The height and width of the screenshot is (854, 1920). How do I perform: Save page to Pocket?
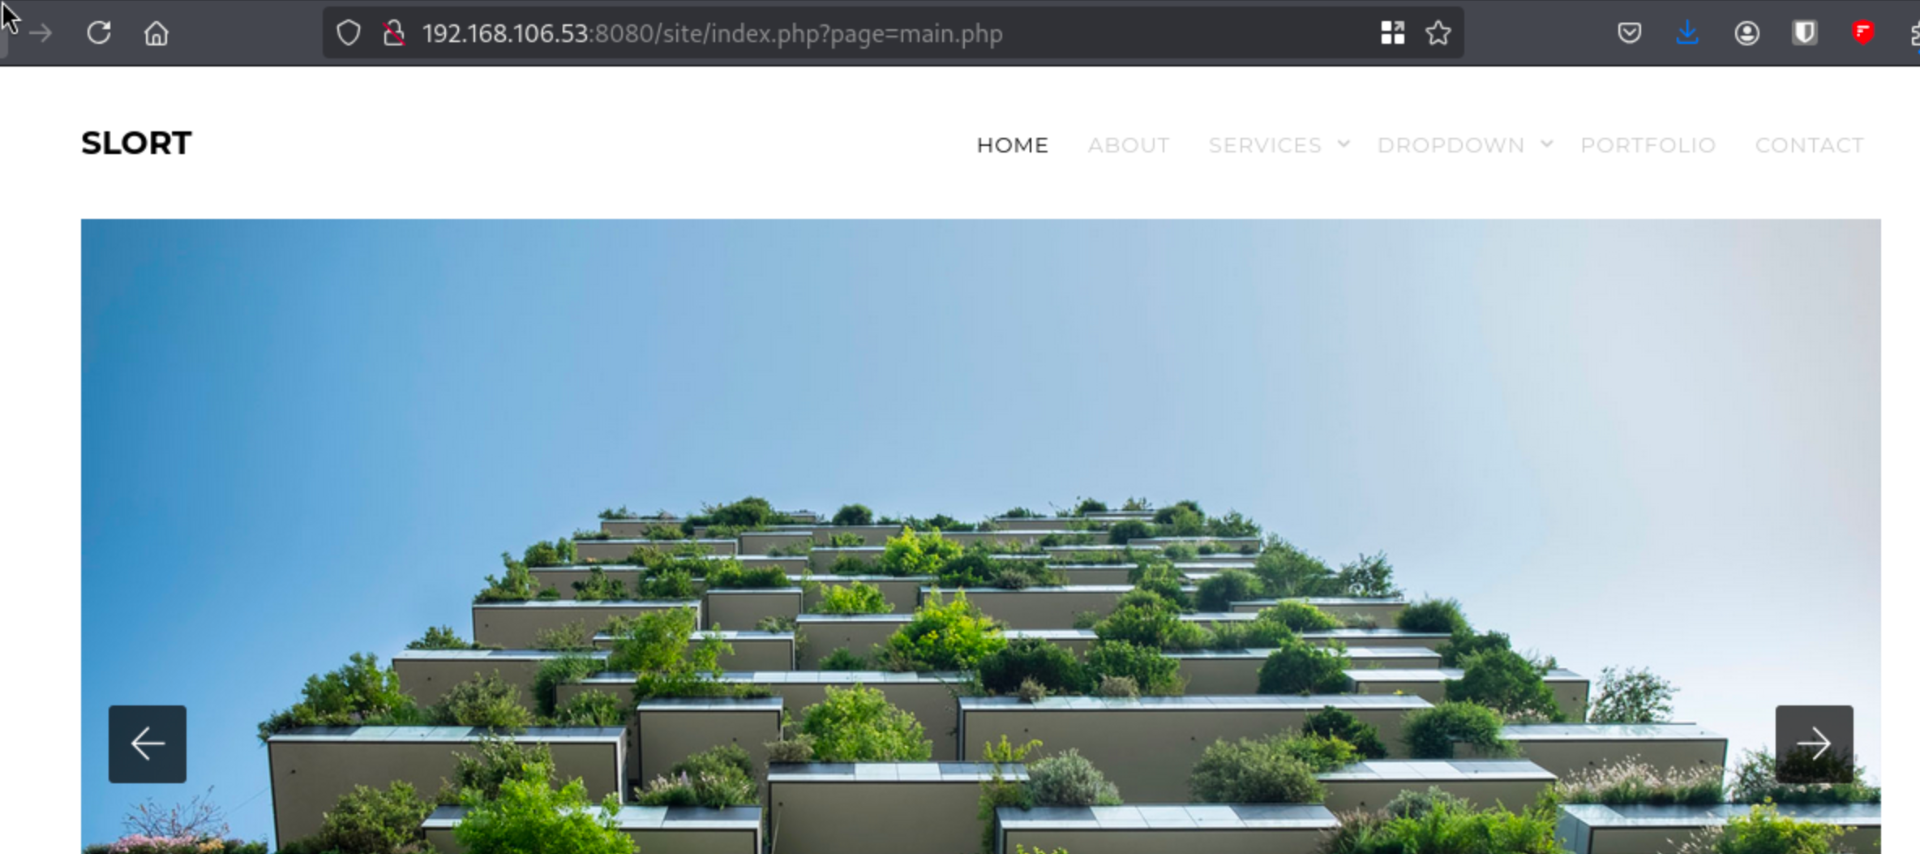1629,33
